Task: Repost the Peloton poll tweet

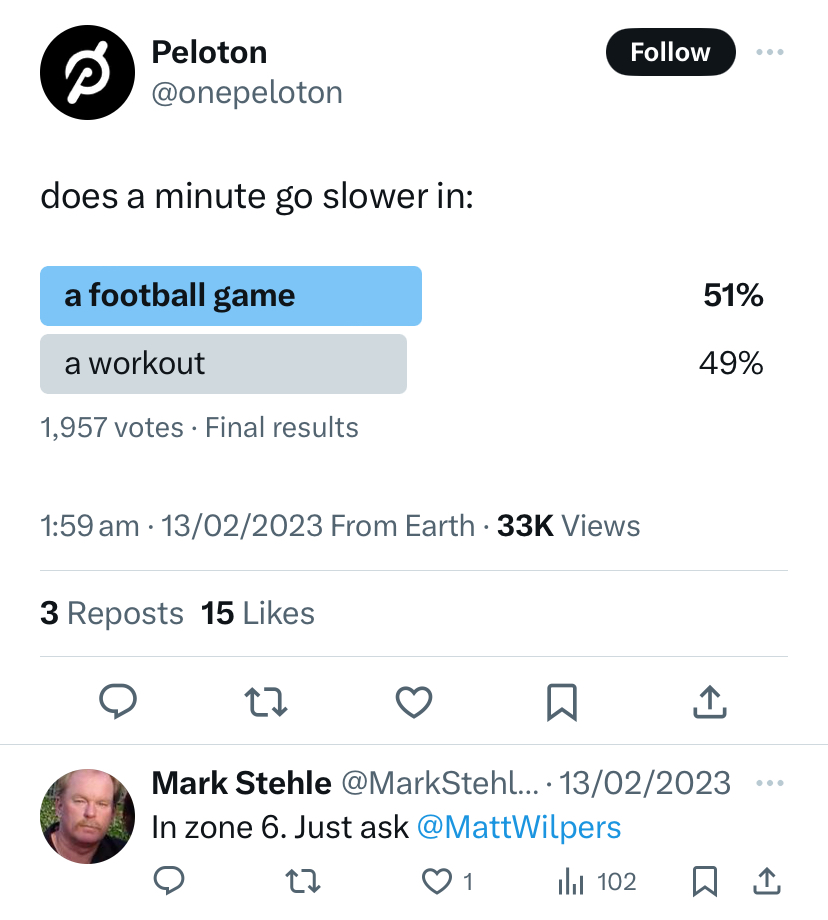Action: [266, 703]
